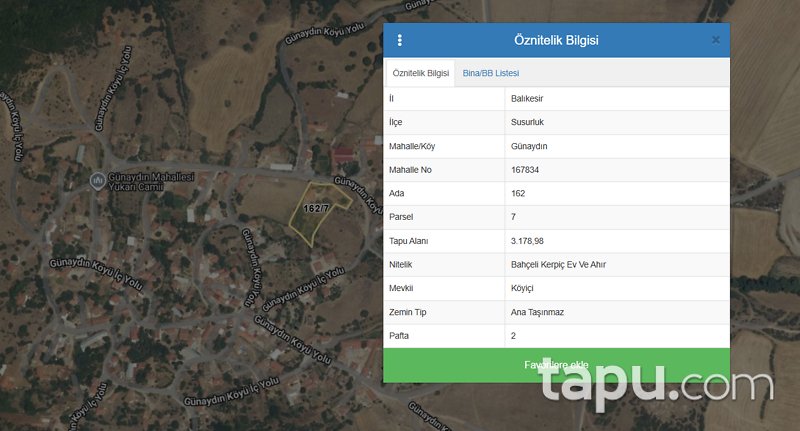Viewport: 800px width, 431px height.
Task: Select the Zemin Tip value Ana Taşınmaz
Action: pos(537,312)
